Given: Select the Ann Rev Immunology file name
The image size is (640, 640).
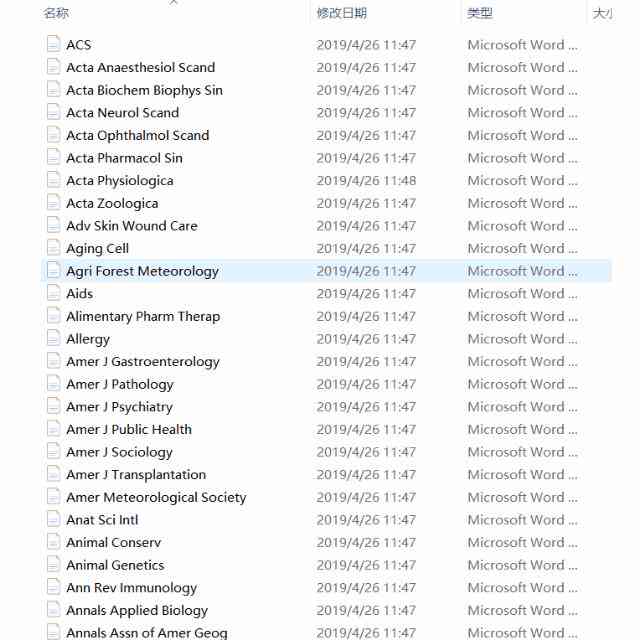Looking at the screenshot, I should [x=132, y=588].
